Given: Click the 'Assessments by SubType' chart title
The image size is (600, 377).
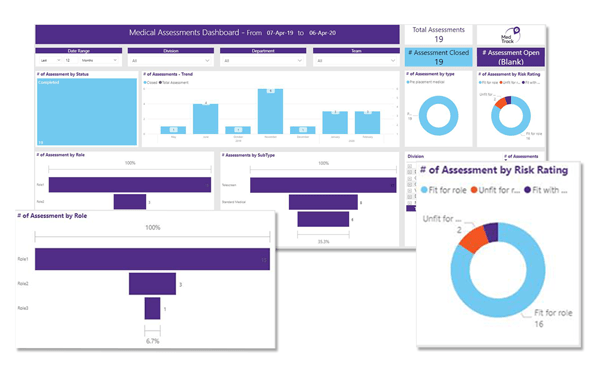Looking at the screenshot, I should pyautogui.click(x=248, y=155).
